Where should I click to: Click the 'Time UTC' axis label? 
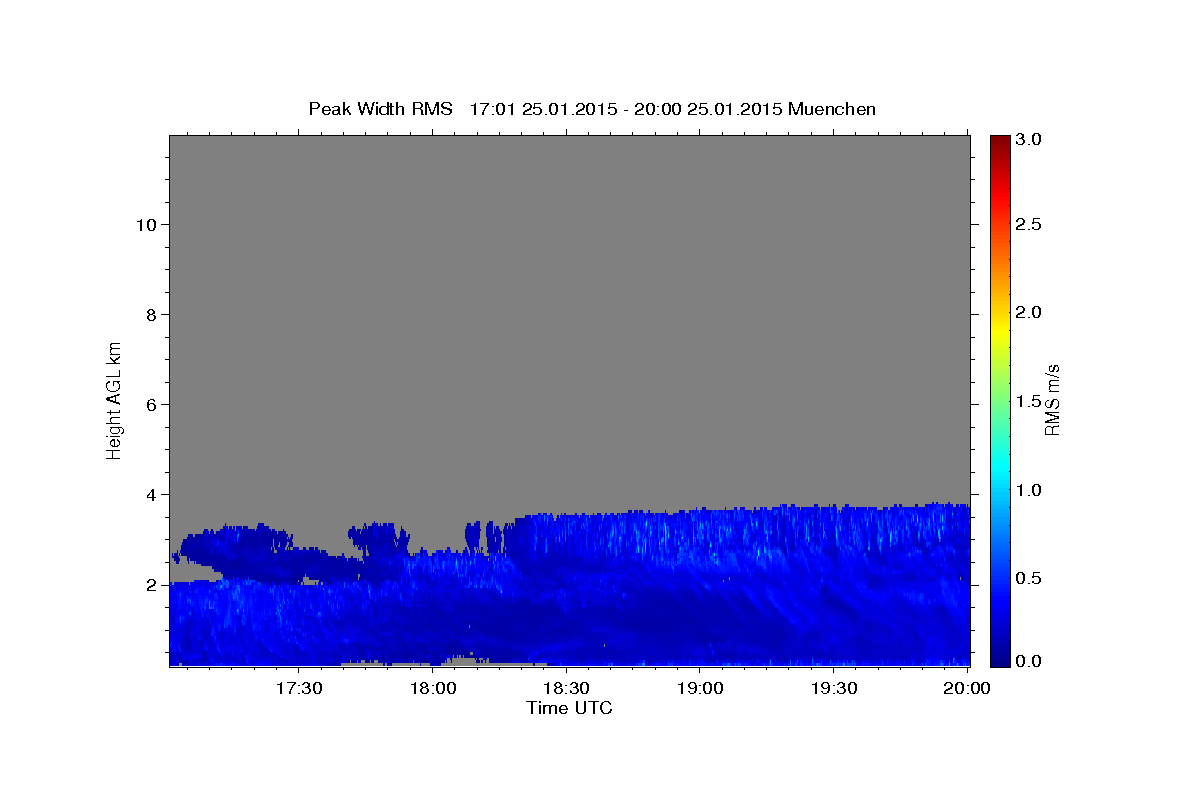pos(569,708)
